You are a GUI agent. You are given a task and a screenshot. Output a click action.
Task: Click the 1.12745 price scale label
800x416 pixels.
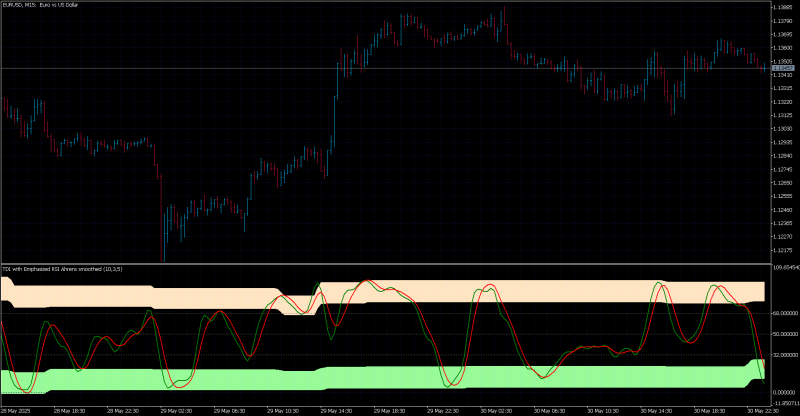[783, 169]
